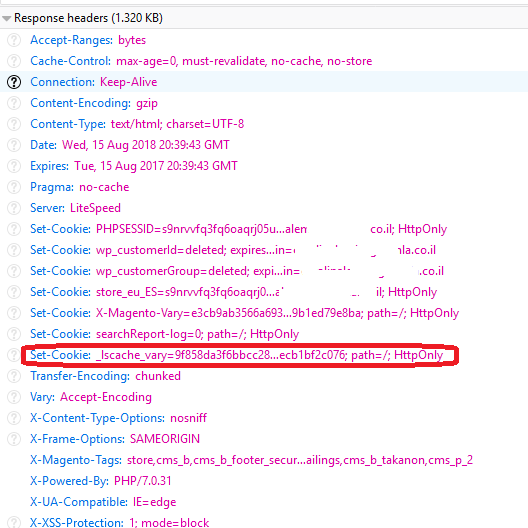Open help icon beside Pragma header
The image size is (528, 528).
click(14, 187)
